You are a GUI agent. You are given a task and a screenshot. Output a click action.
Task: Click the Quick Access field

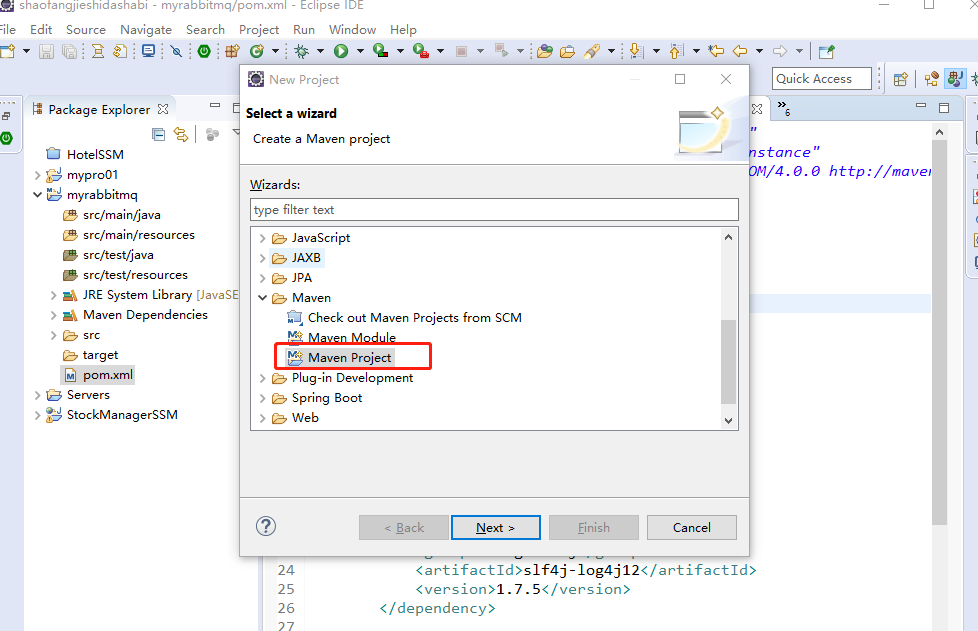pyautogui.click(x=821, y=79)
